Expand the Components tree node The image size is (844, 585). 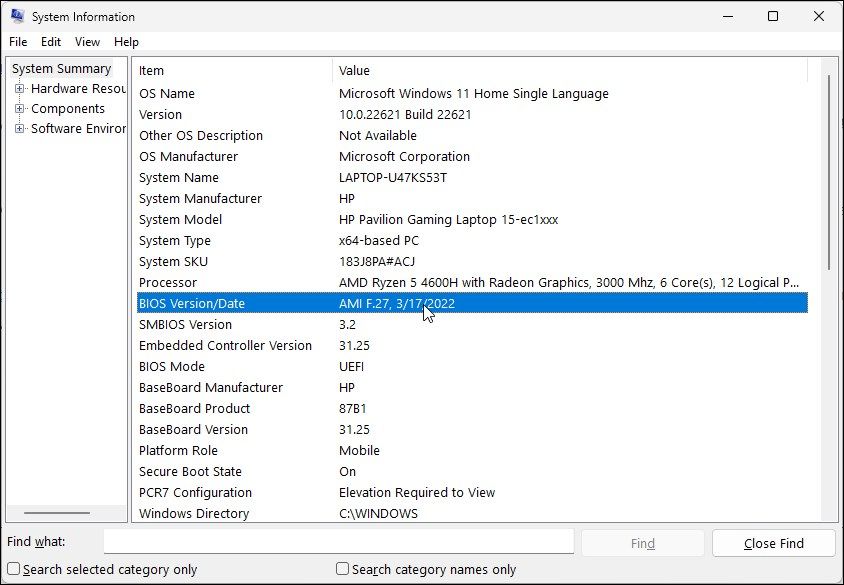pos(21,108)
